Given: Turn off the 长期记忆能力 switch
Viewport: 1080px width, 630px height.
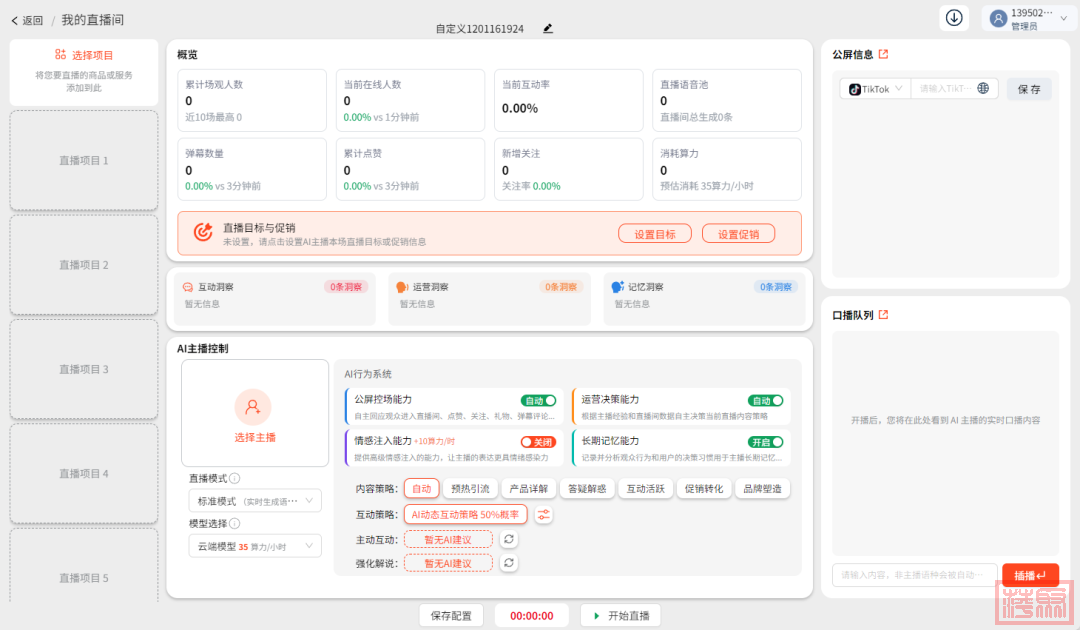Looking at the screenshot, I should pyautogui.click(x=765, y=442).
